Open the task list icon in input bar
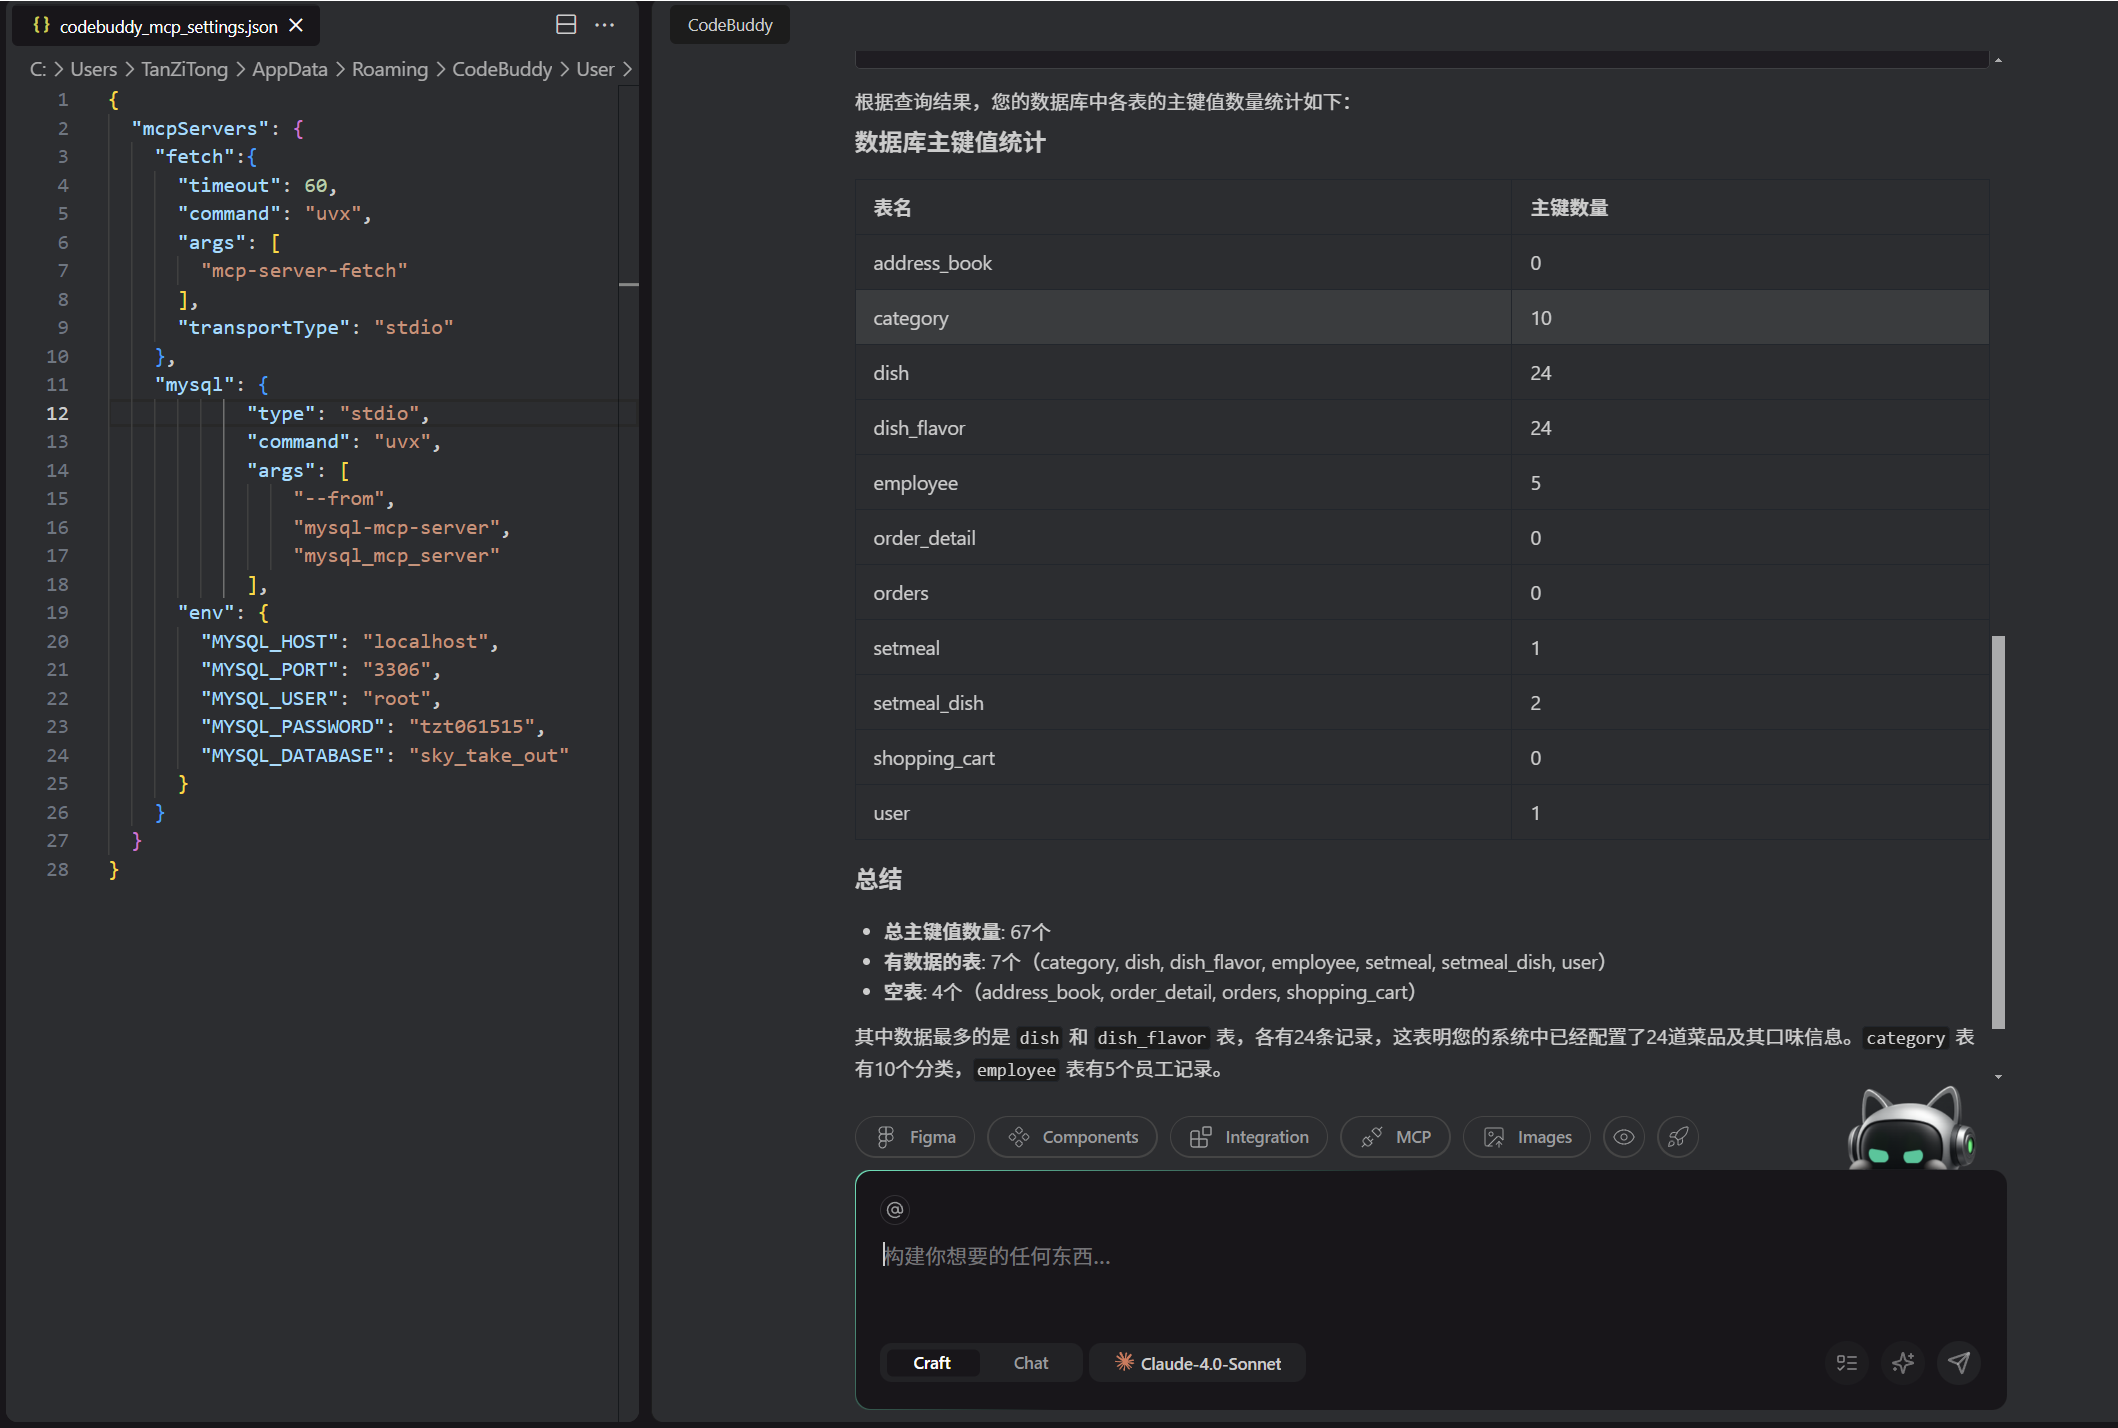 (x=1847, y=1362)
